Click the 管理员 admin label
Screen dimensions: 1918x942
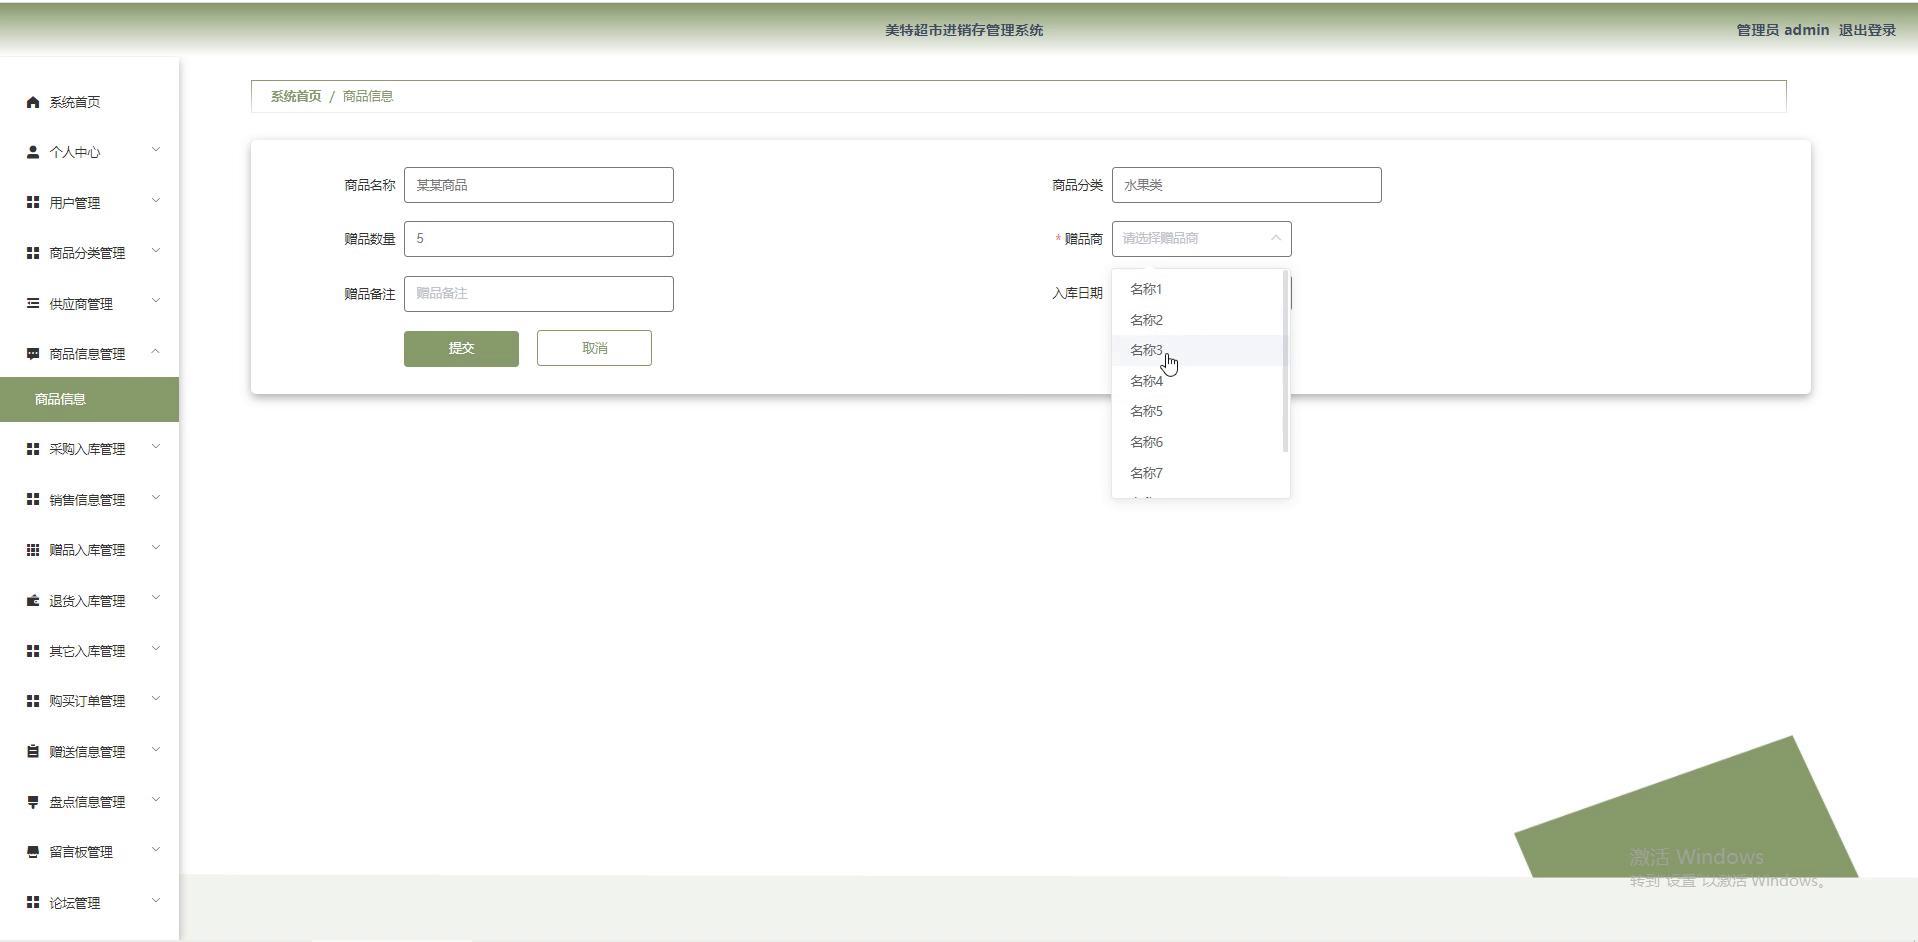click(1782, 30)
